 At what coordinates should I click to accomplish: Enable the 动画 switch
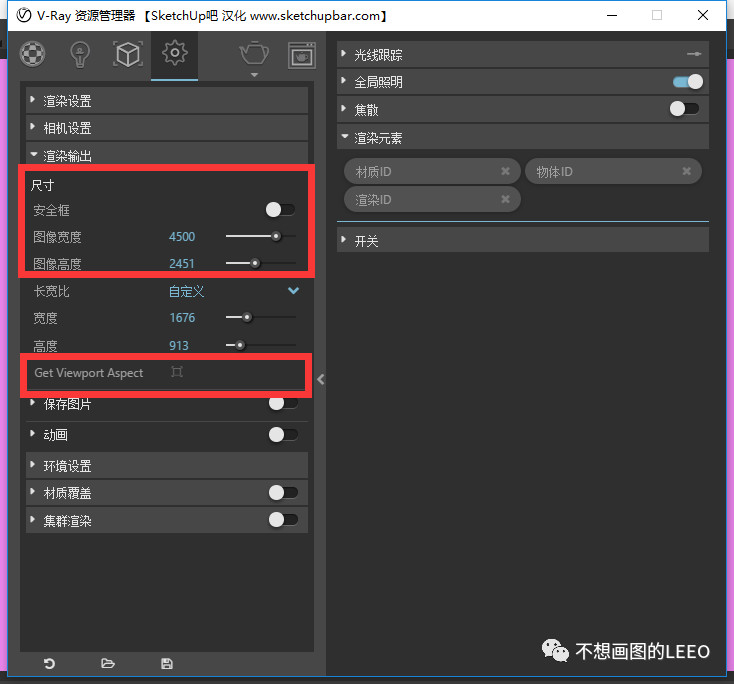point(283,434)
